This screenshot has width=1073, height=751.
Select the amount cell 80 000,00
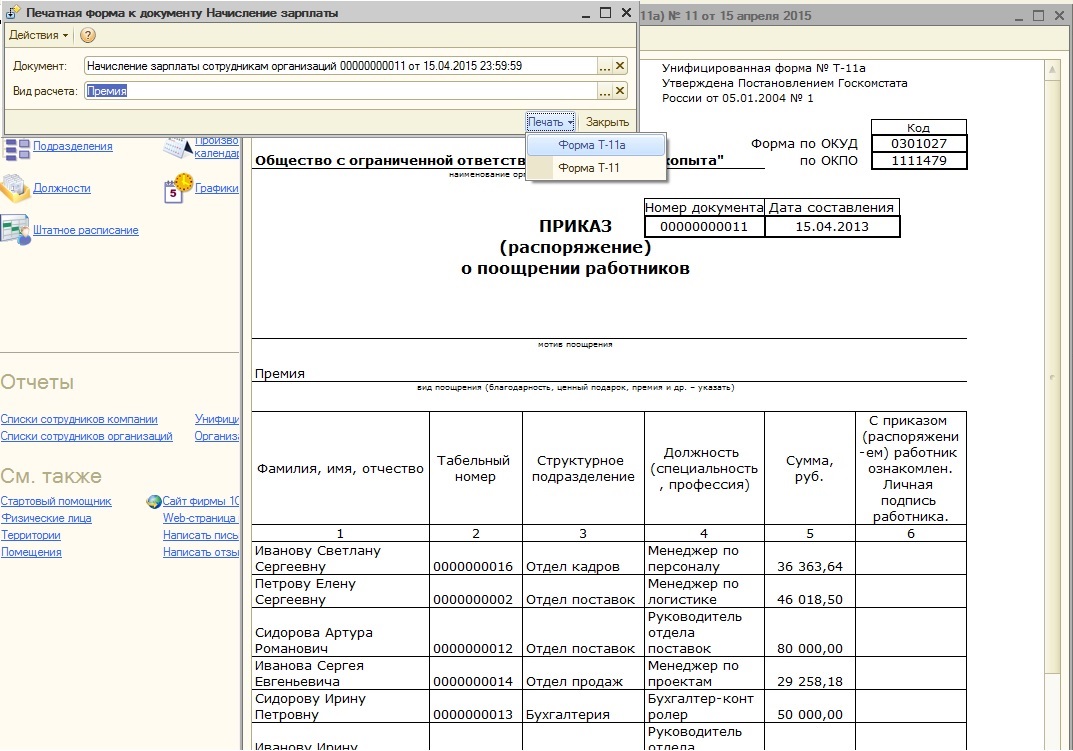pos(810,633)
